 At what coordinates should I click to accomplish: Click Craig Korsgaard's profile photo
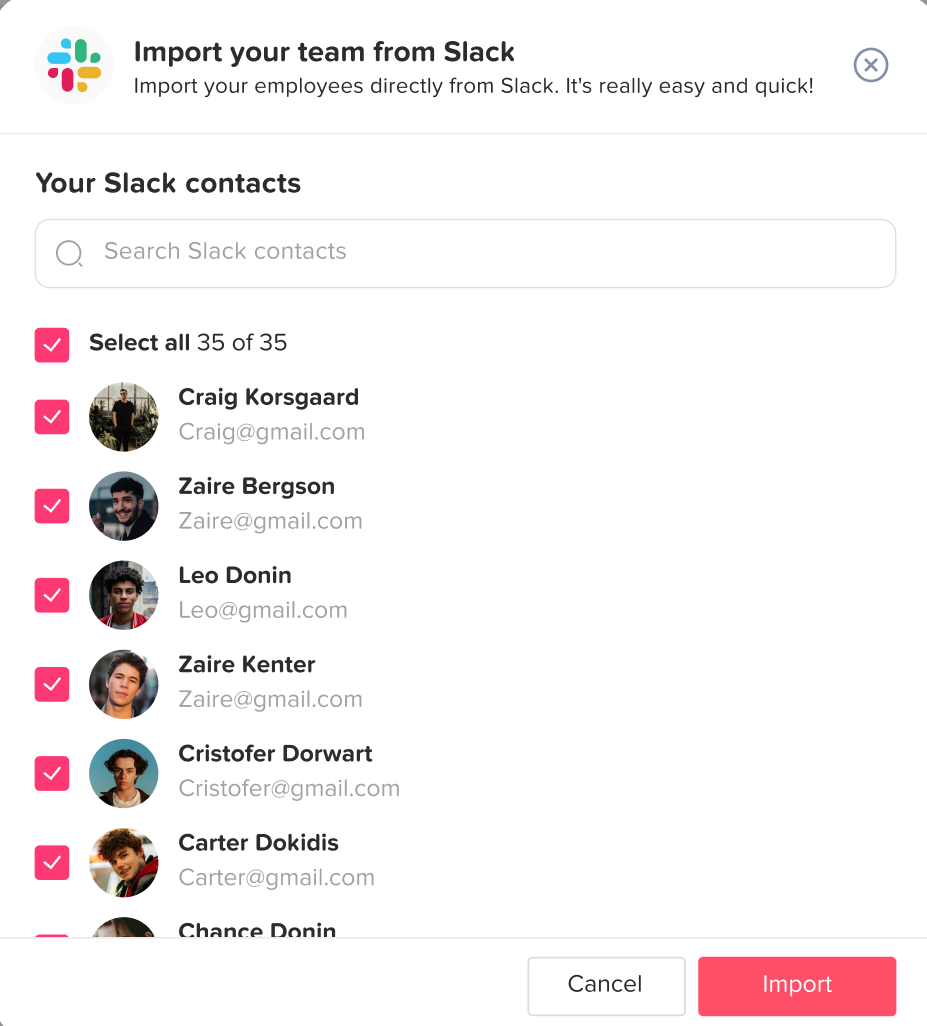(124, 417)
